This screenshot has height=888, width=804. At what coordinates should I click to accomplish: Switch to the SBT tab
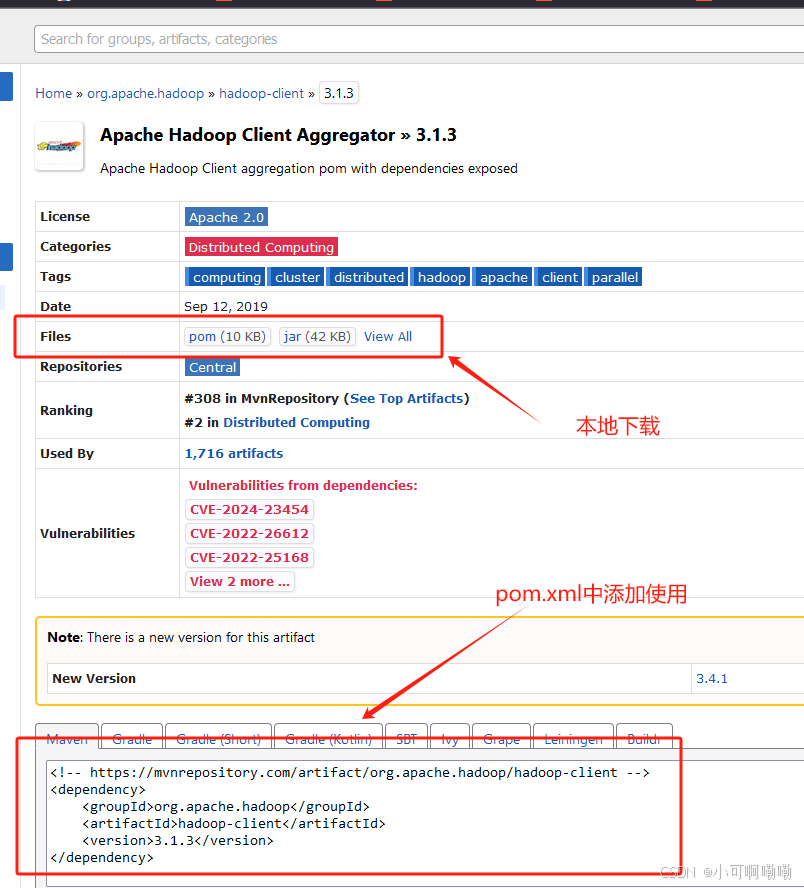(407, 737)
